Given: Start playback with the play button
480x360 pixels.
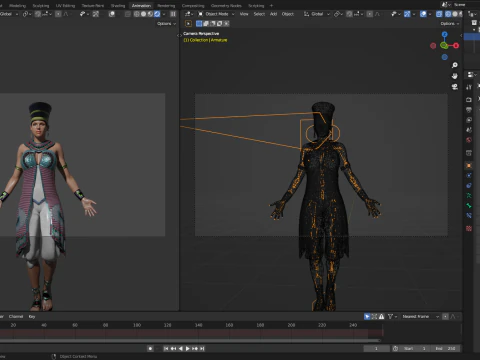Looking at the screenshot, I should coord(188,348).
